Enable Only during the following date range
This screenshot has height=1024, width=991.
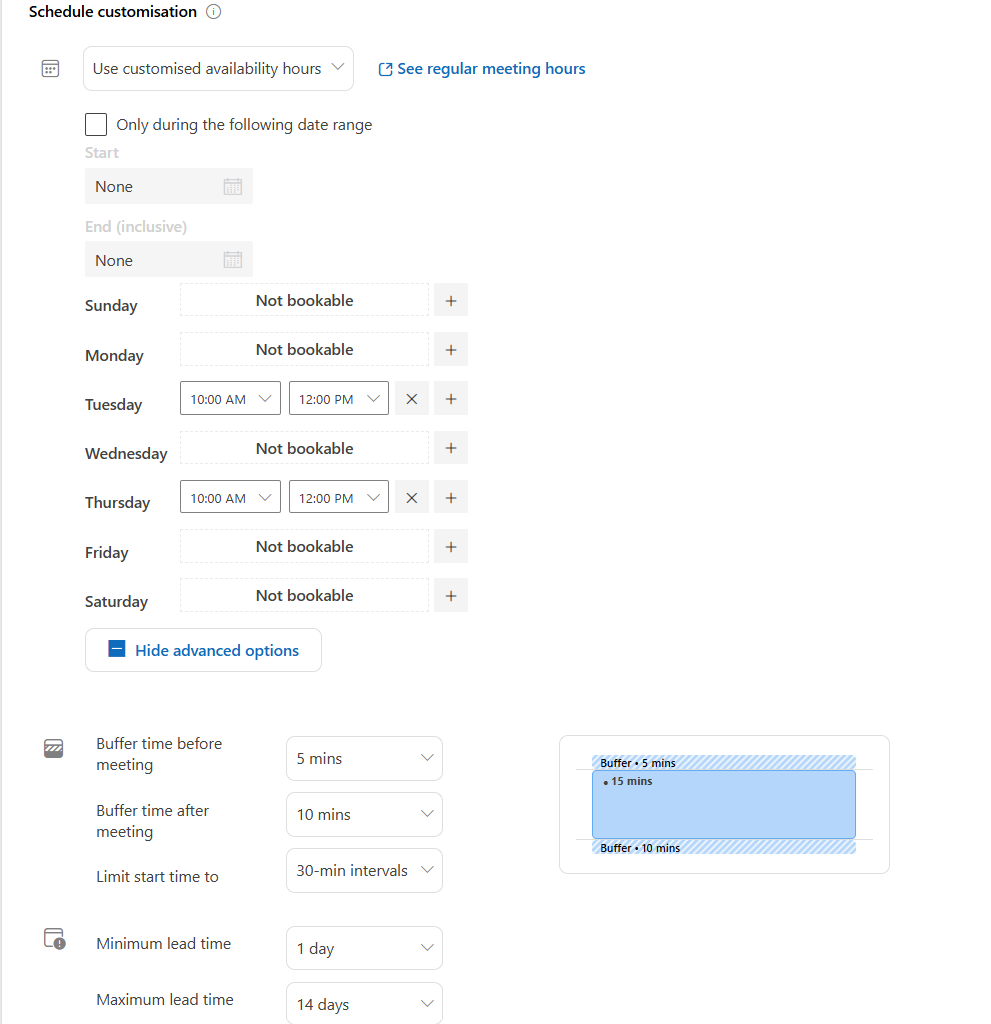pos(96,125)
